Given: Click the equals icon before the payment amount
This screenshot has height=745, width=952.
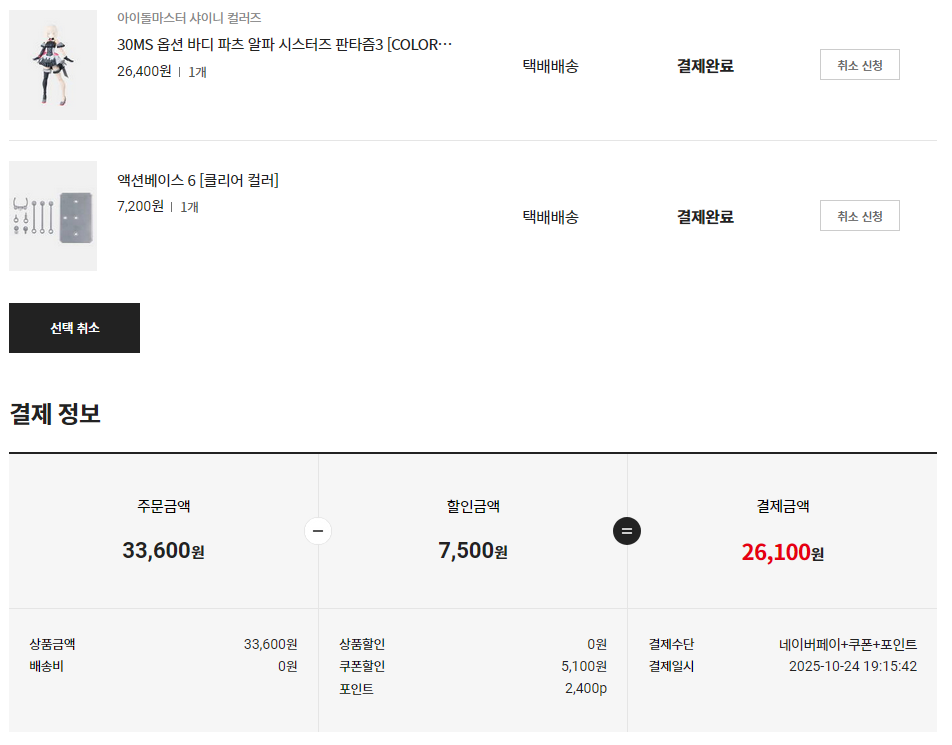Looking at the screenshot, I should coord(627,531).
